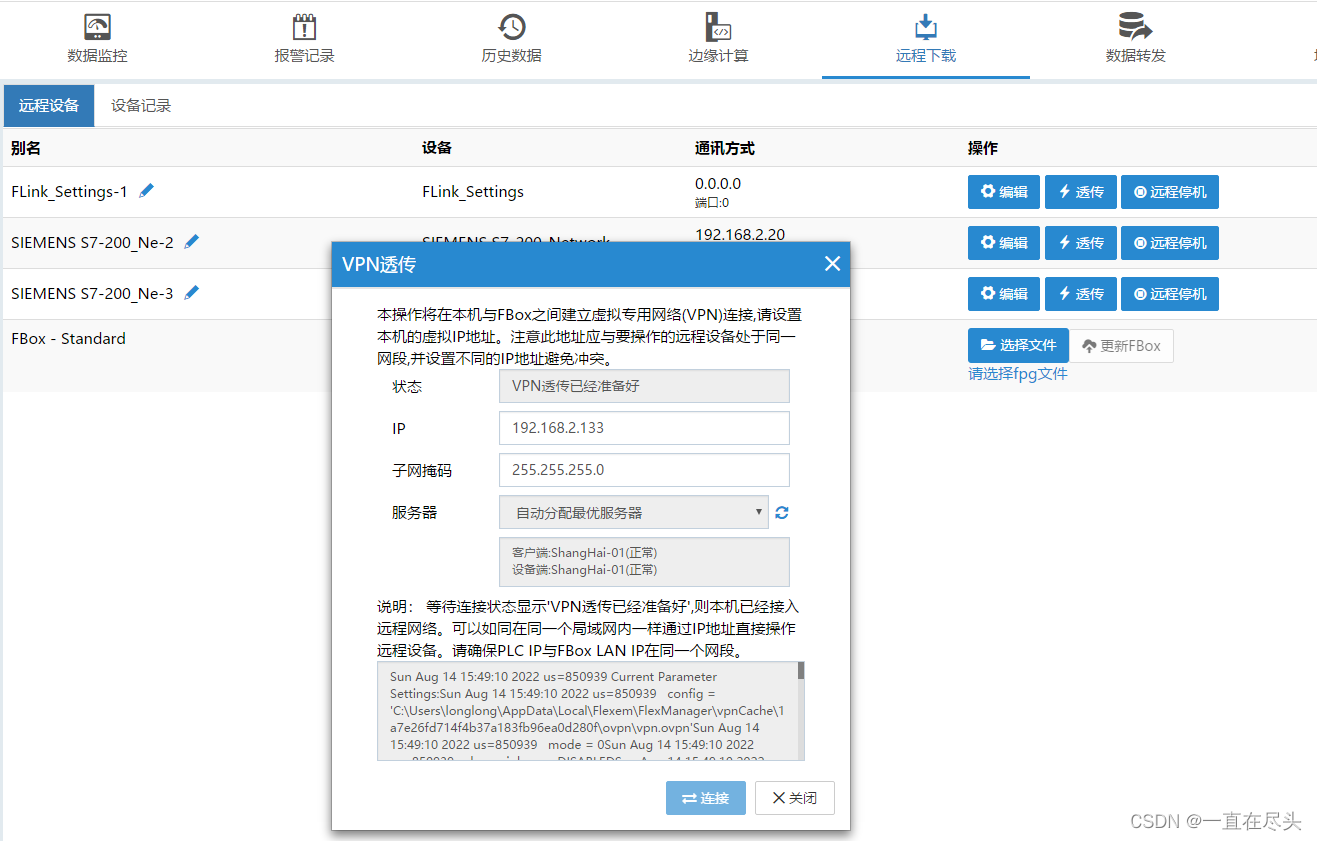Viewport: 1317px width, 841px height.
Task: Click the 客户端:ShangHai-01 server info box
Action: coord(644,562)
